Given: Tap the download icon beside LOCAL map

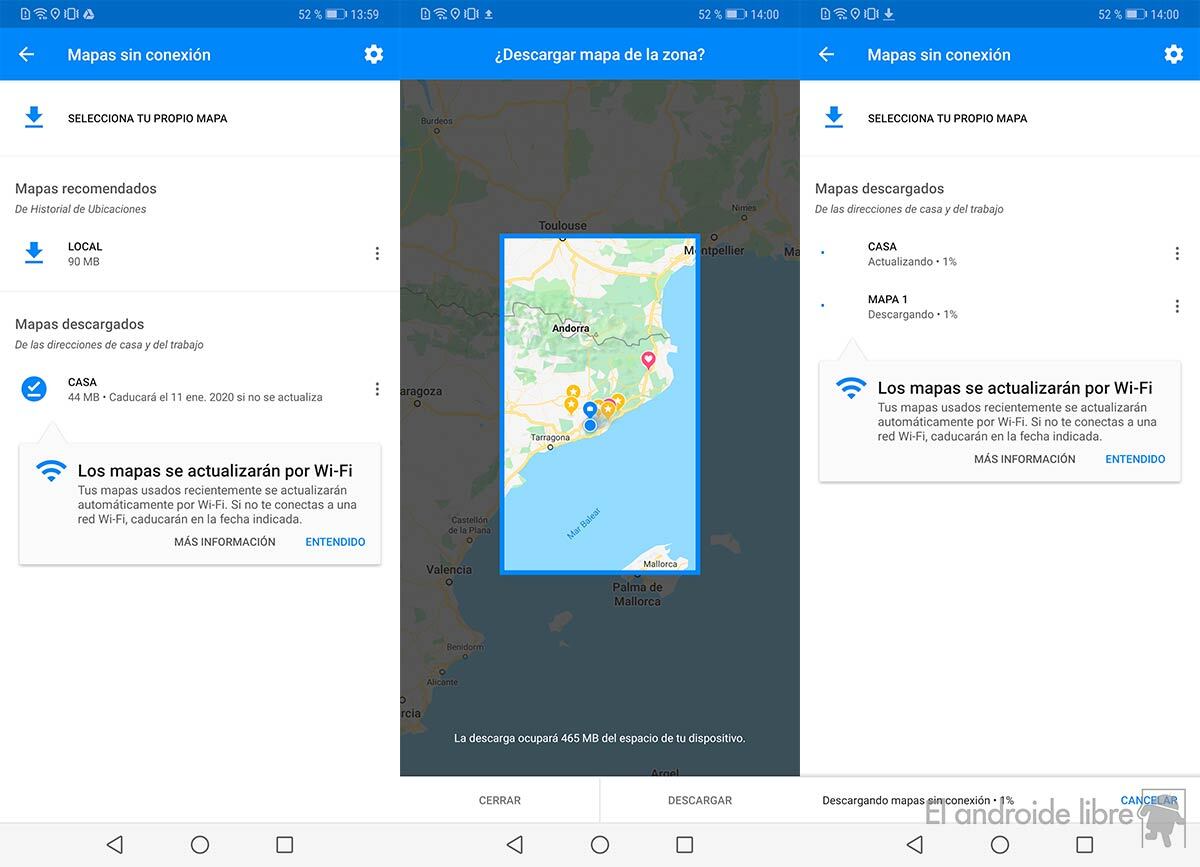Looking at the screenshot, I should click(34, 253).
